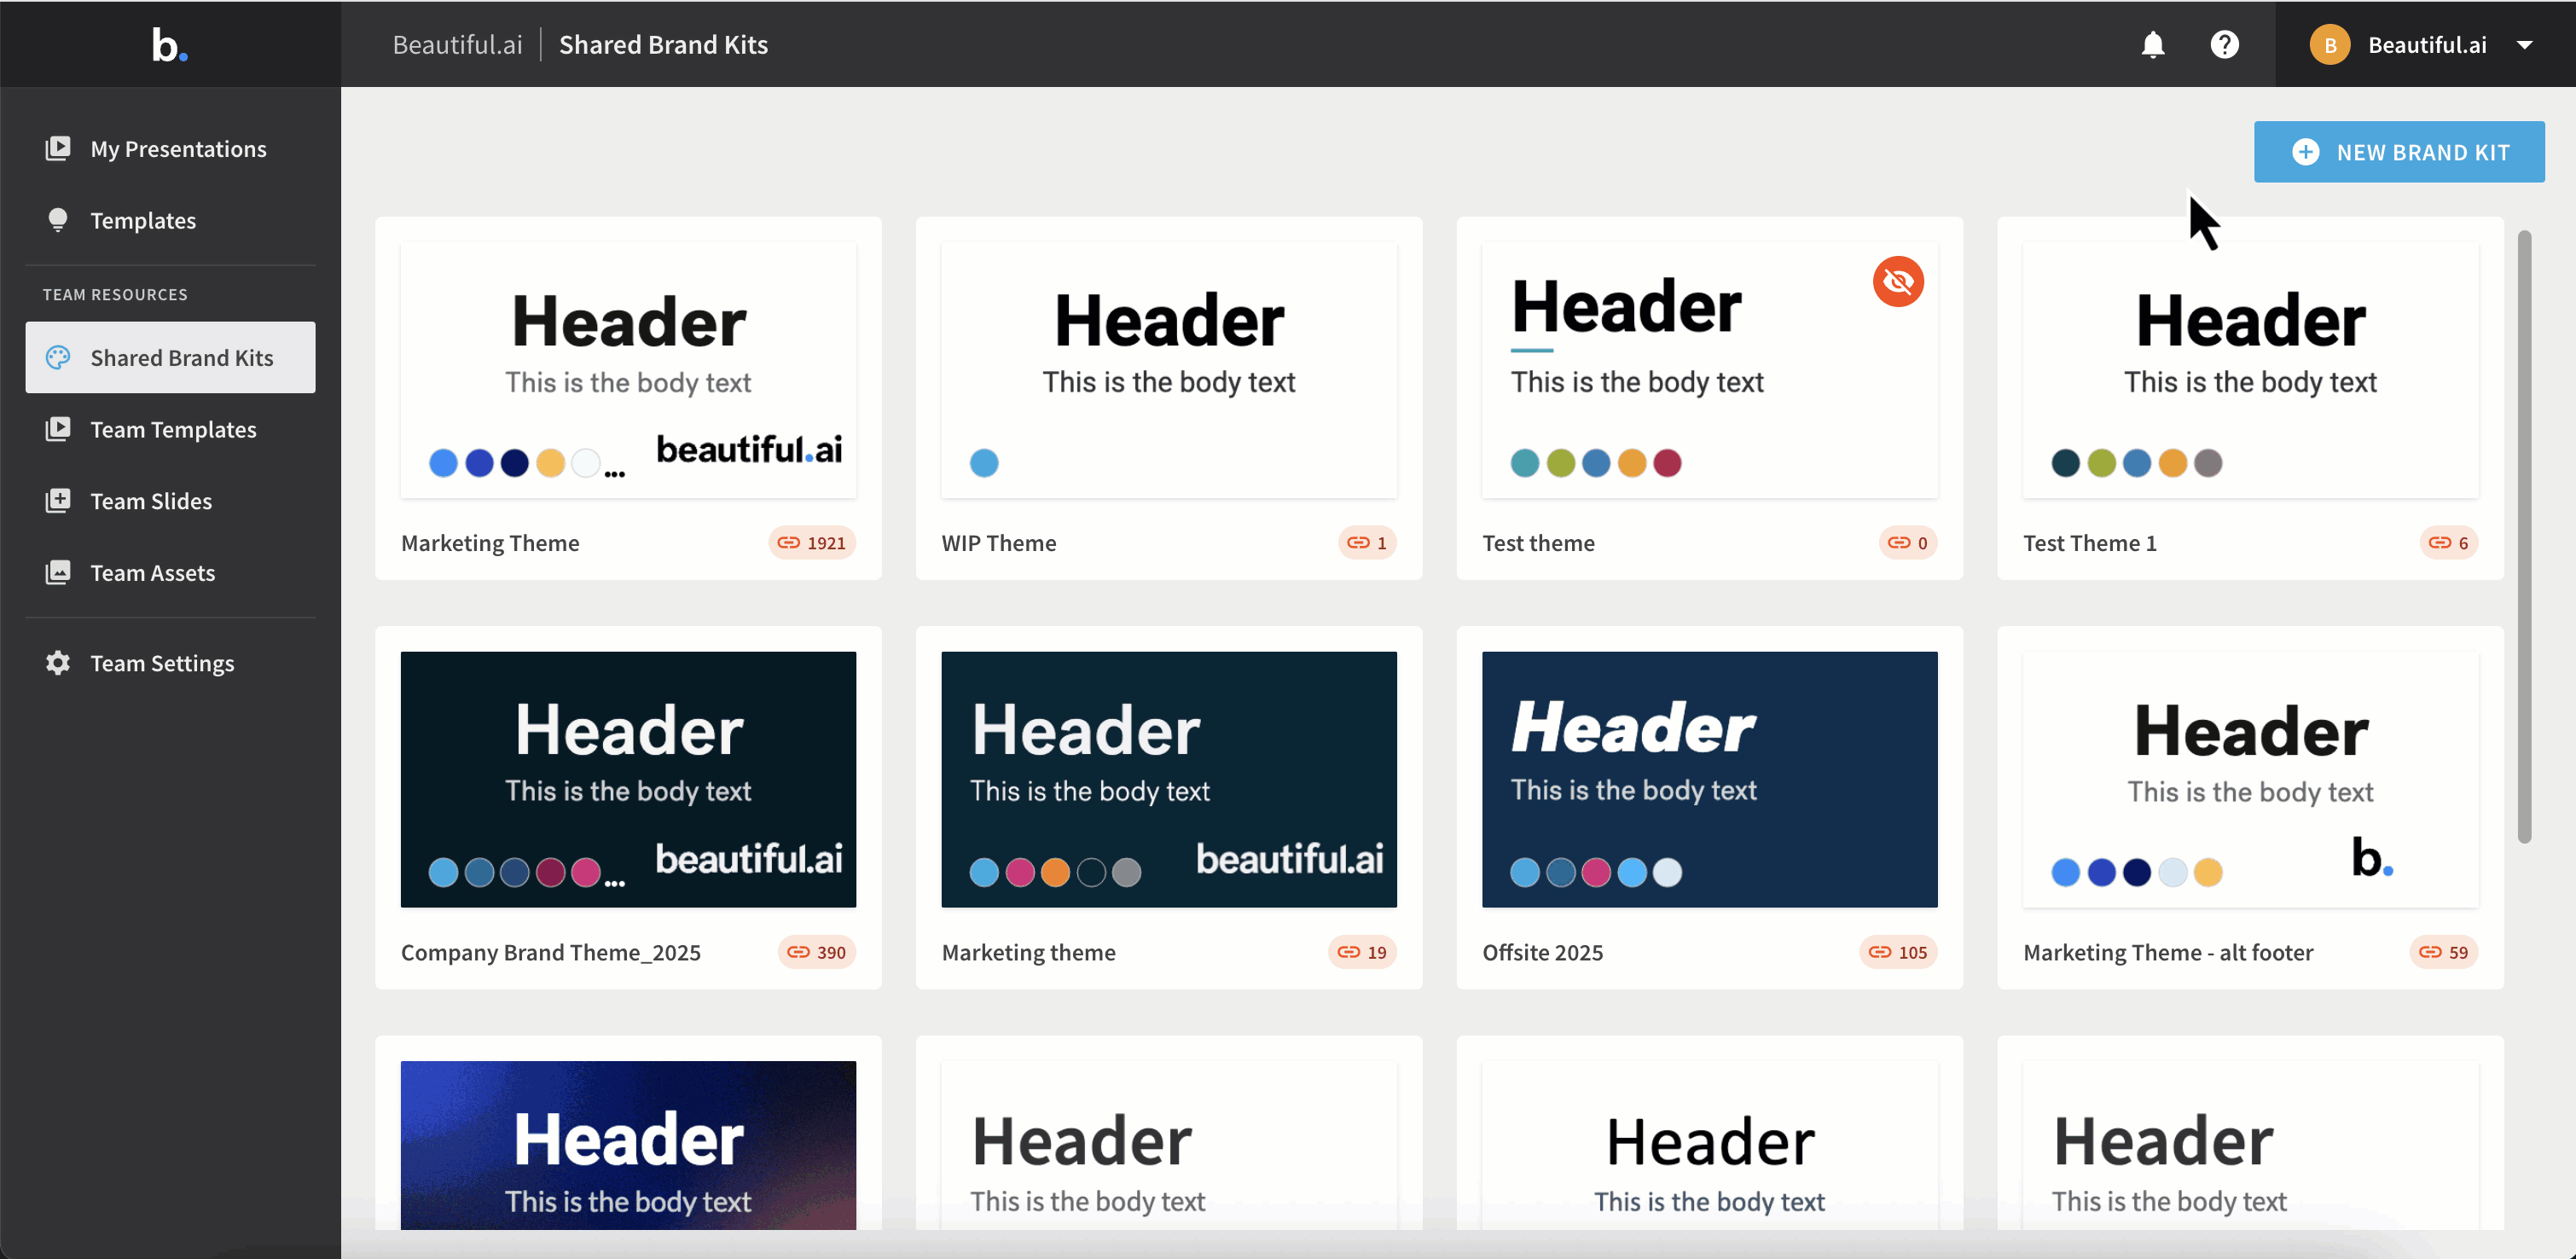Click the 1921 usage link badge
The height and width of the screenshot is (1259, 2576).
tap(811, 543)
